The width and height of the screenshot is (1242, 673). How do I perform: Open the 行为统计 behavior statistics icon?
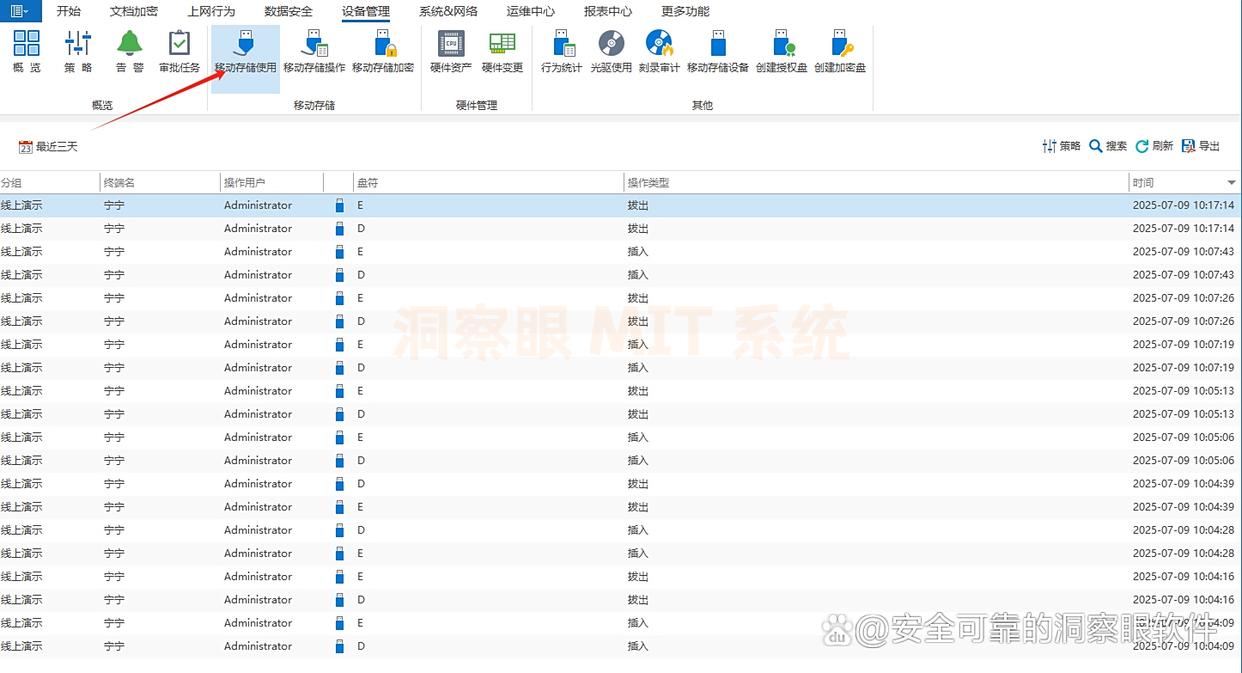tap(561, 51)
